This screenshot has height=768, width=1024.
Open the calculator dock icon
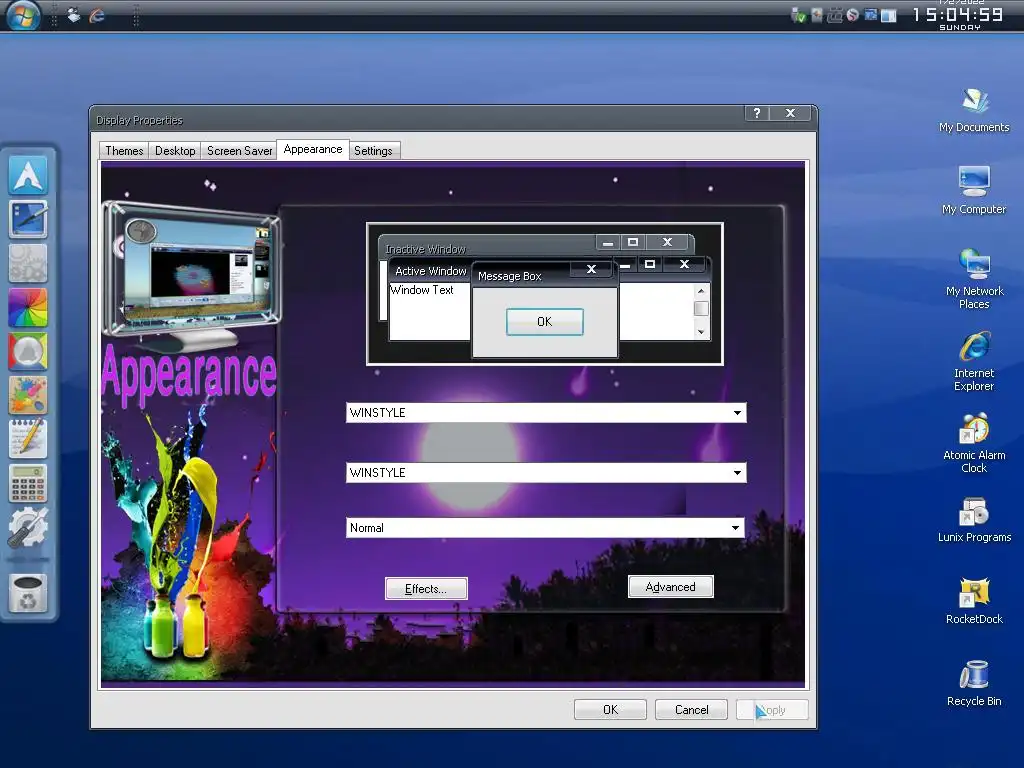(27, 483)
